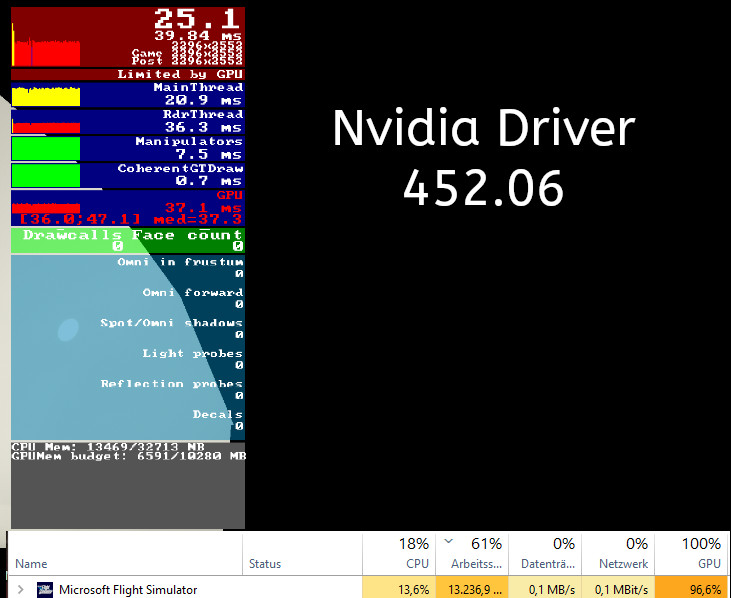Click the yellow MainThread timing graph

(x=46, y=96)
